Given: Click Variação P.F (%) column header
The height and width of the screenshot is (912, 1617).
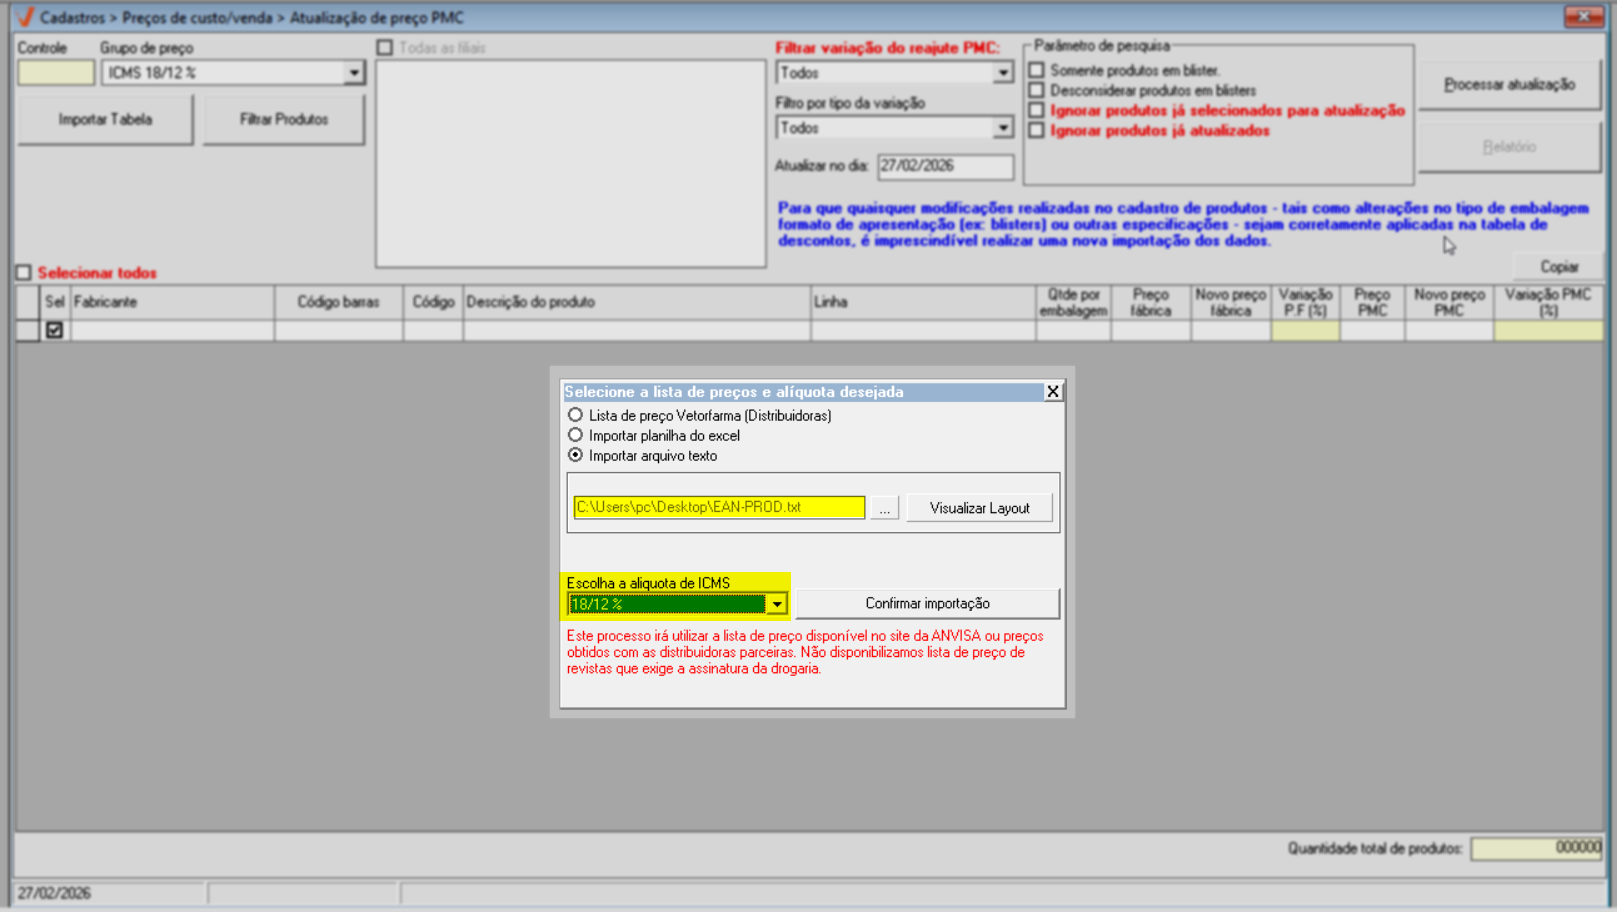Looking at the screenshot, I should click(x=1305, y=302).
